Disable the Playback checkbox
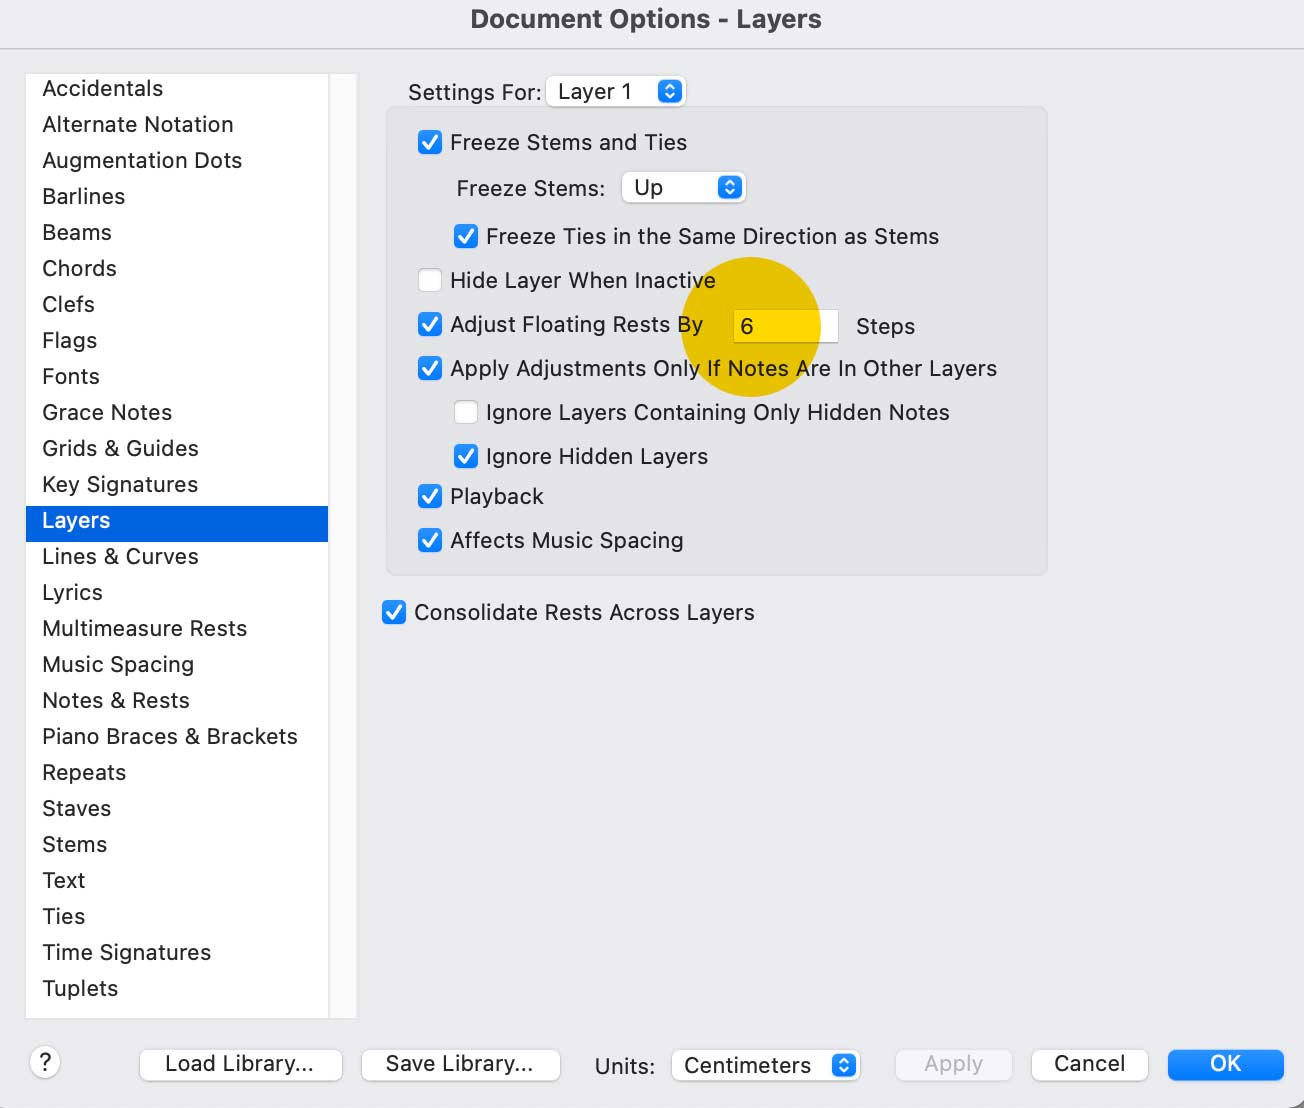The height and width of the screenshot is (1108, 1304). pos(430,496)
